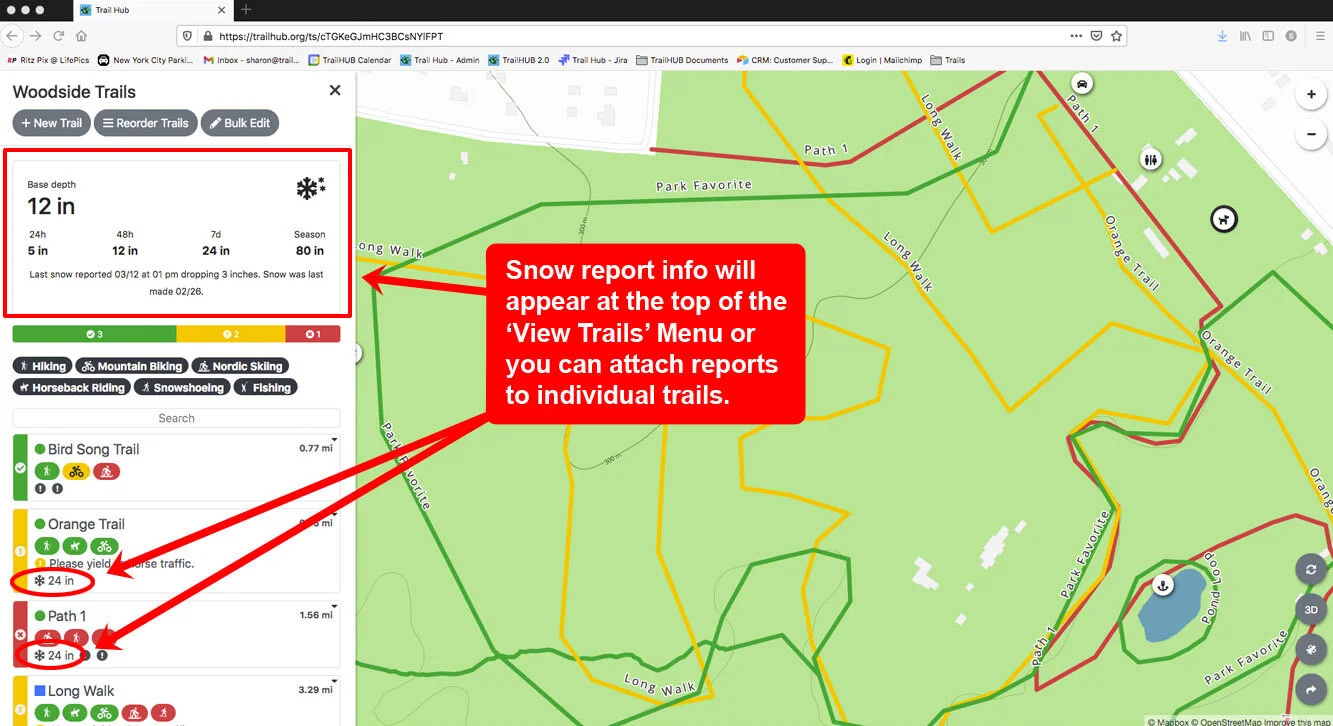Viewport: 1333px width, 726px height.
Task: Filter by the red closed status segment
Action: click(313, 334)
